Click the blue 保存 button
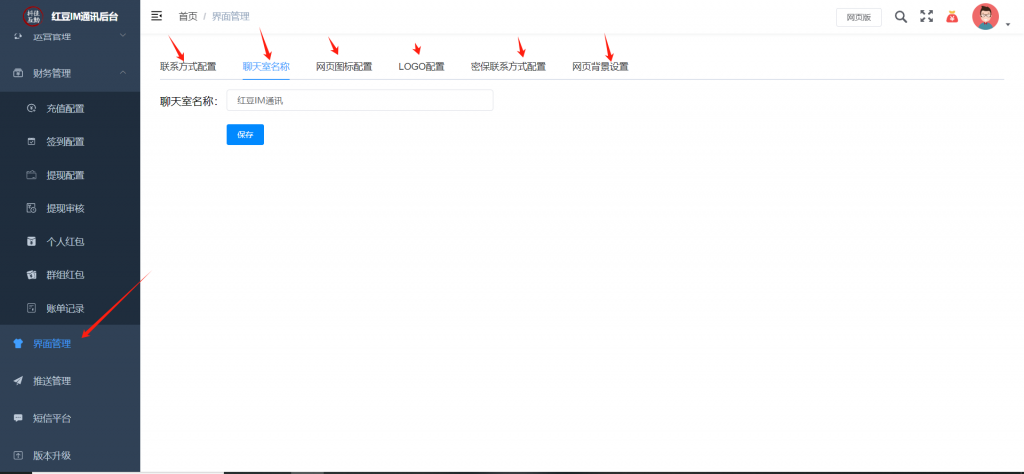The image size is (1024, 474). click(245, 134)
